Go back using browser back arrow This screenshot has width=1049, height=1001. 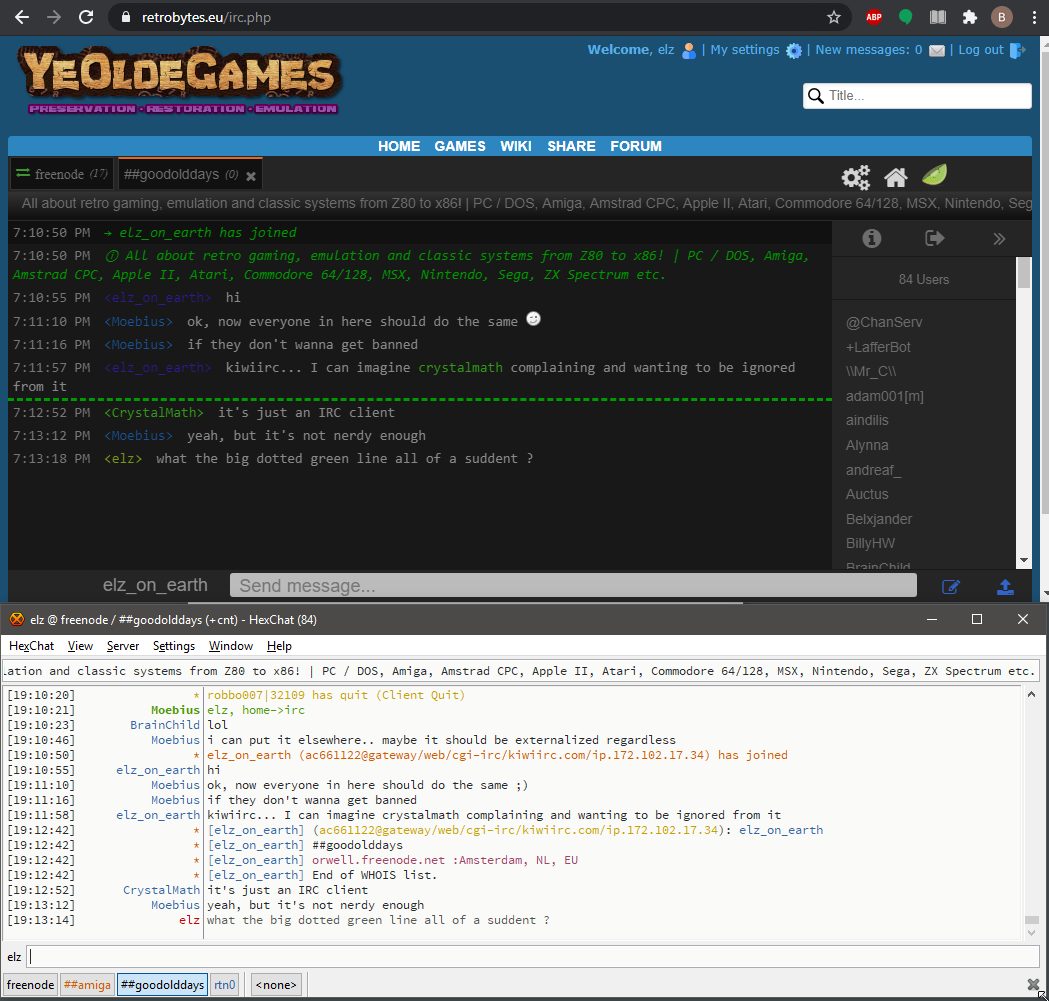click(x=21, y=17)
